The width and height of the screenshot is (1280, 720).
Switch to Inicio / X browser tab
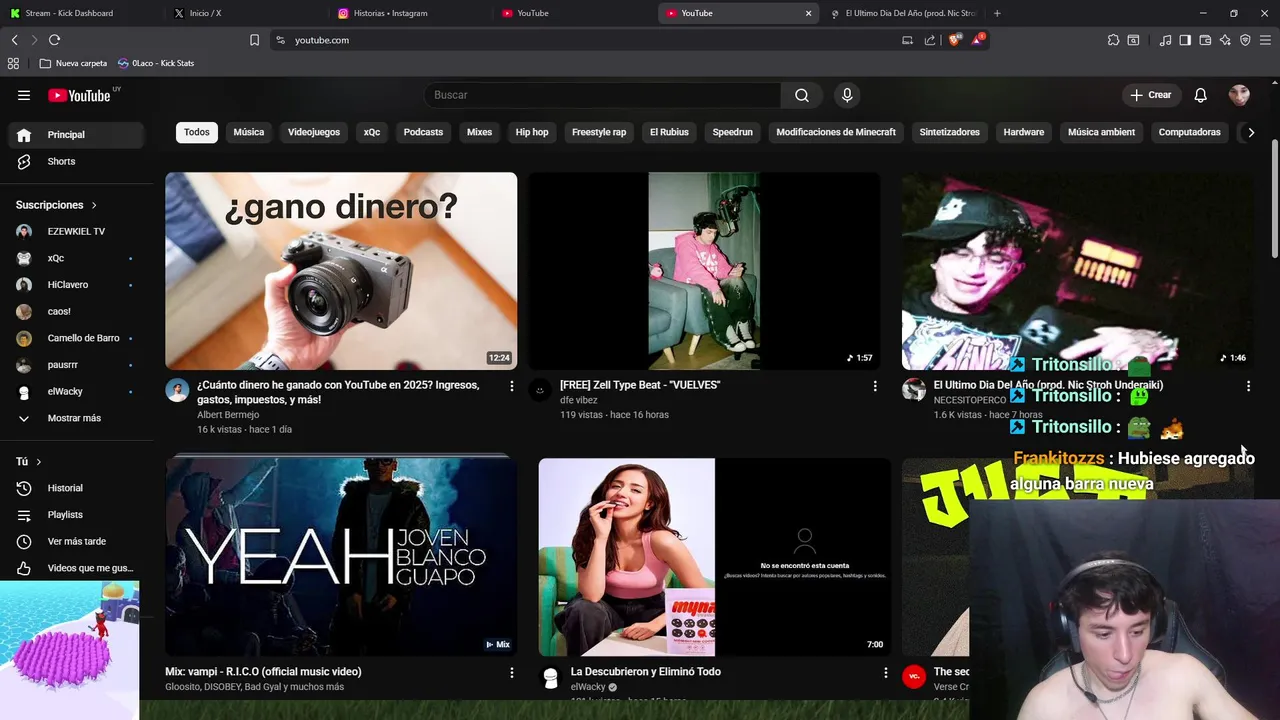click(248, 13)
